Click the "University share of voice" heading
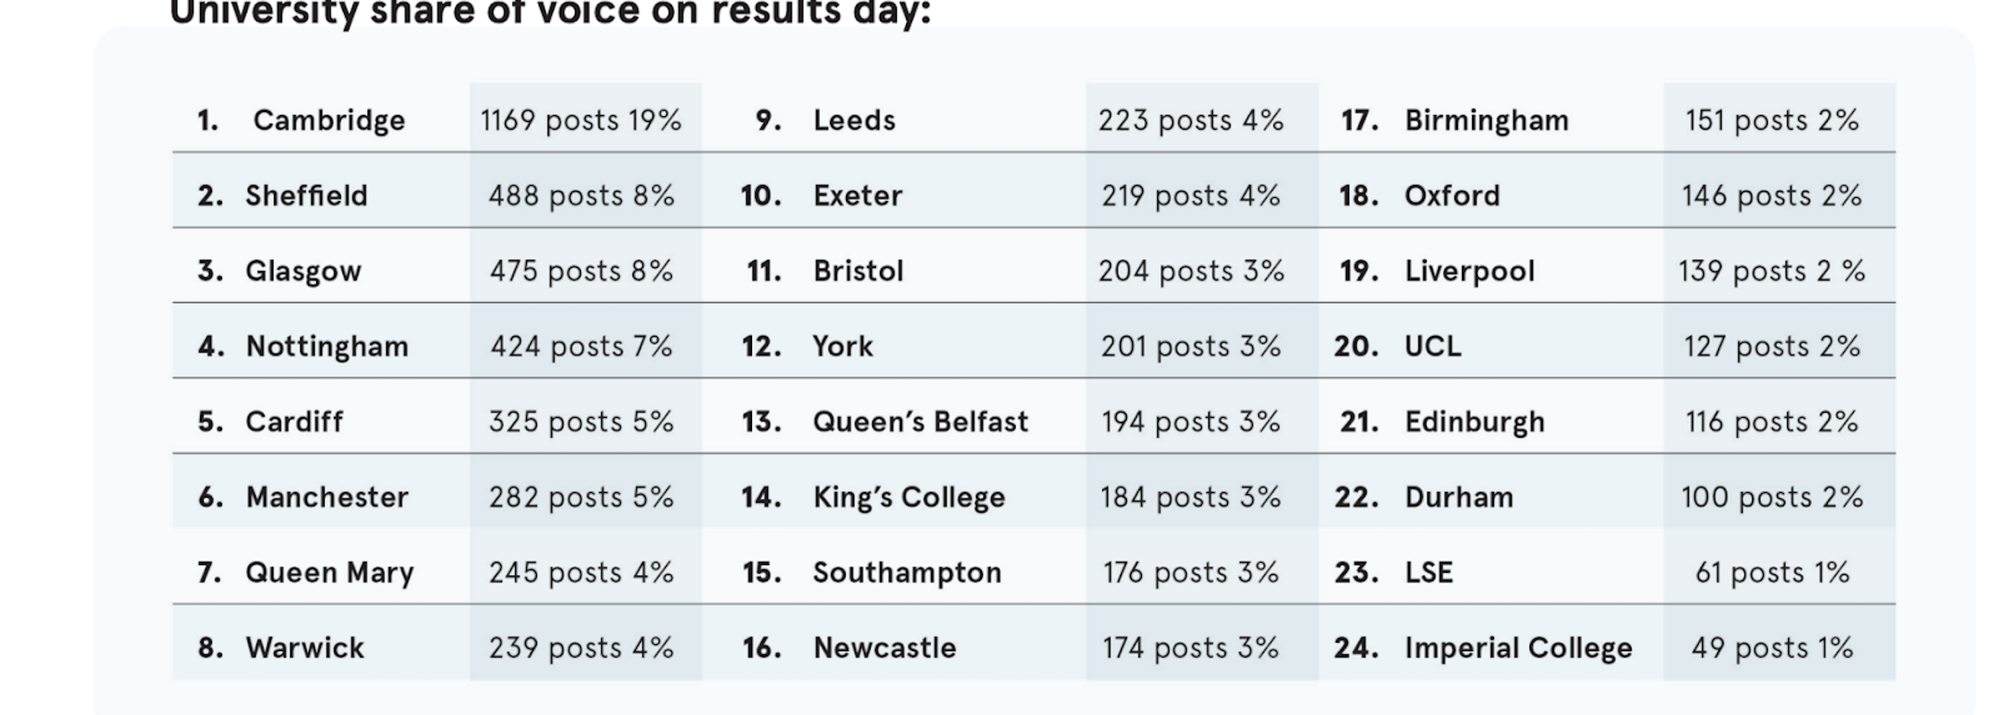Image resolution: width=2000 pixels, height=715 pixels. (x=550, y=14)
